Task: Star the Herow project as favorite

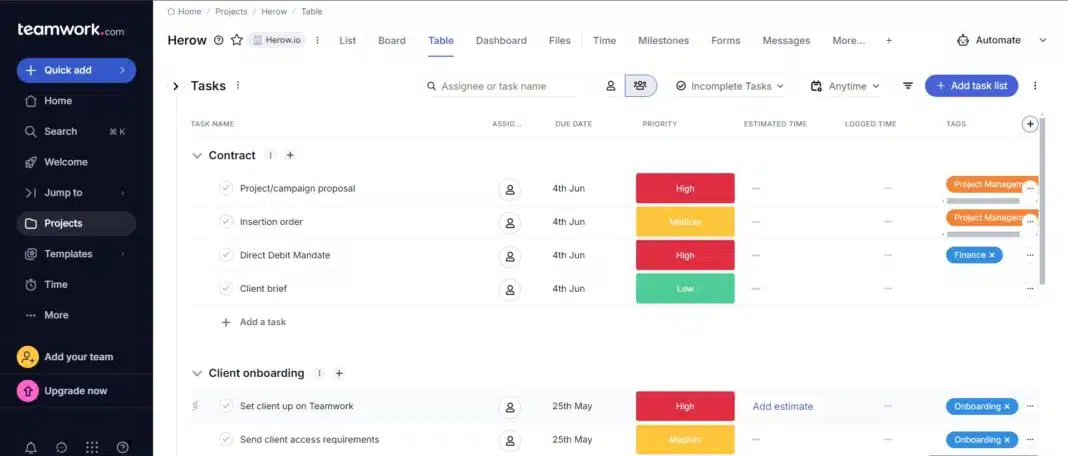Action: point(237,40)
